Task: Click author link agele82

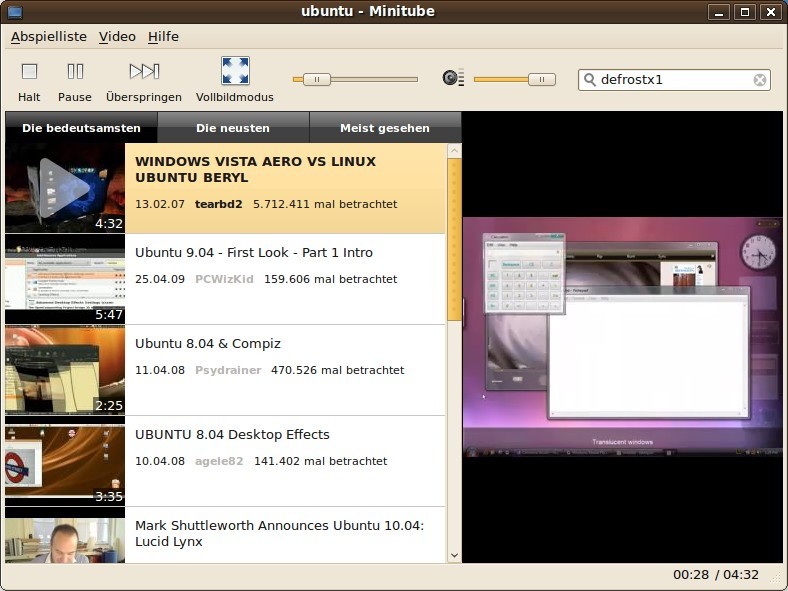Action: tap(219, 461)
